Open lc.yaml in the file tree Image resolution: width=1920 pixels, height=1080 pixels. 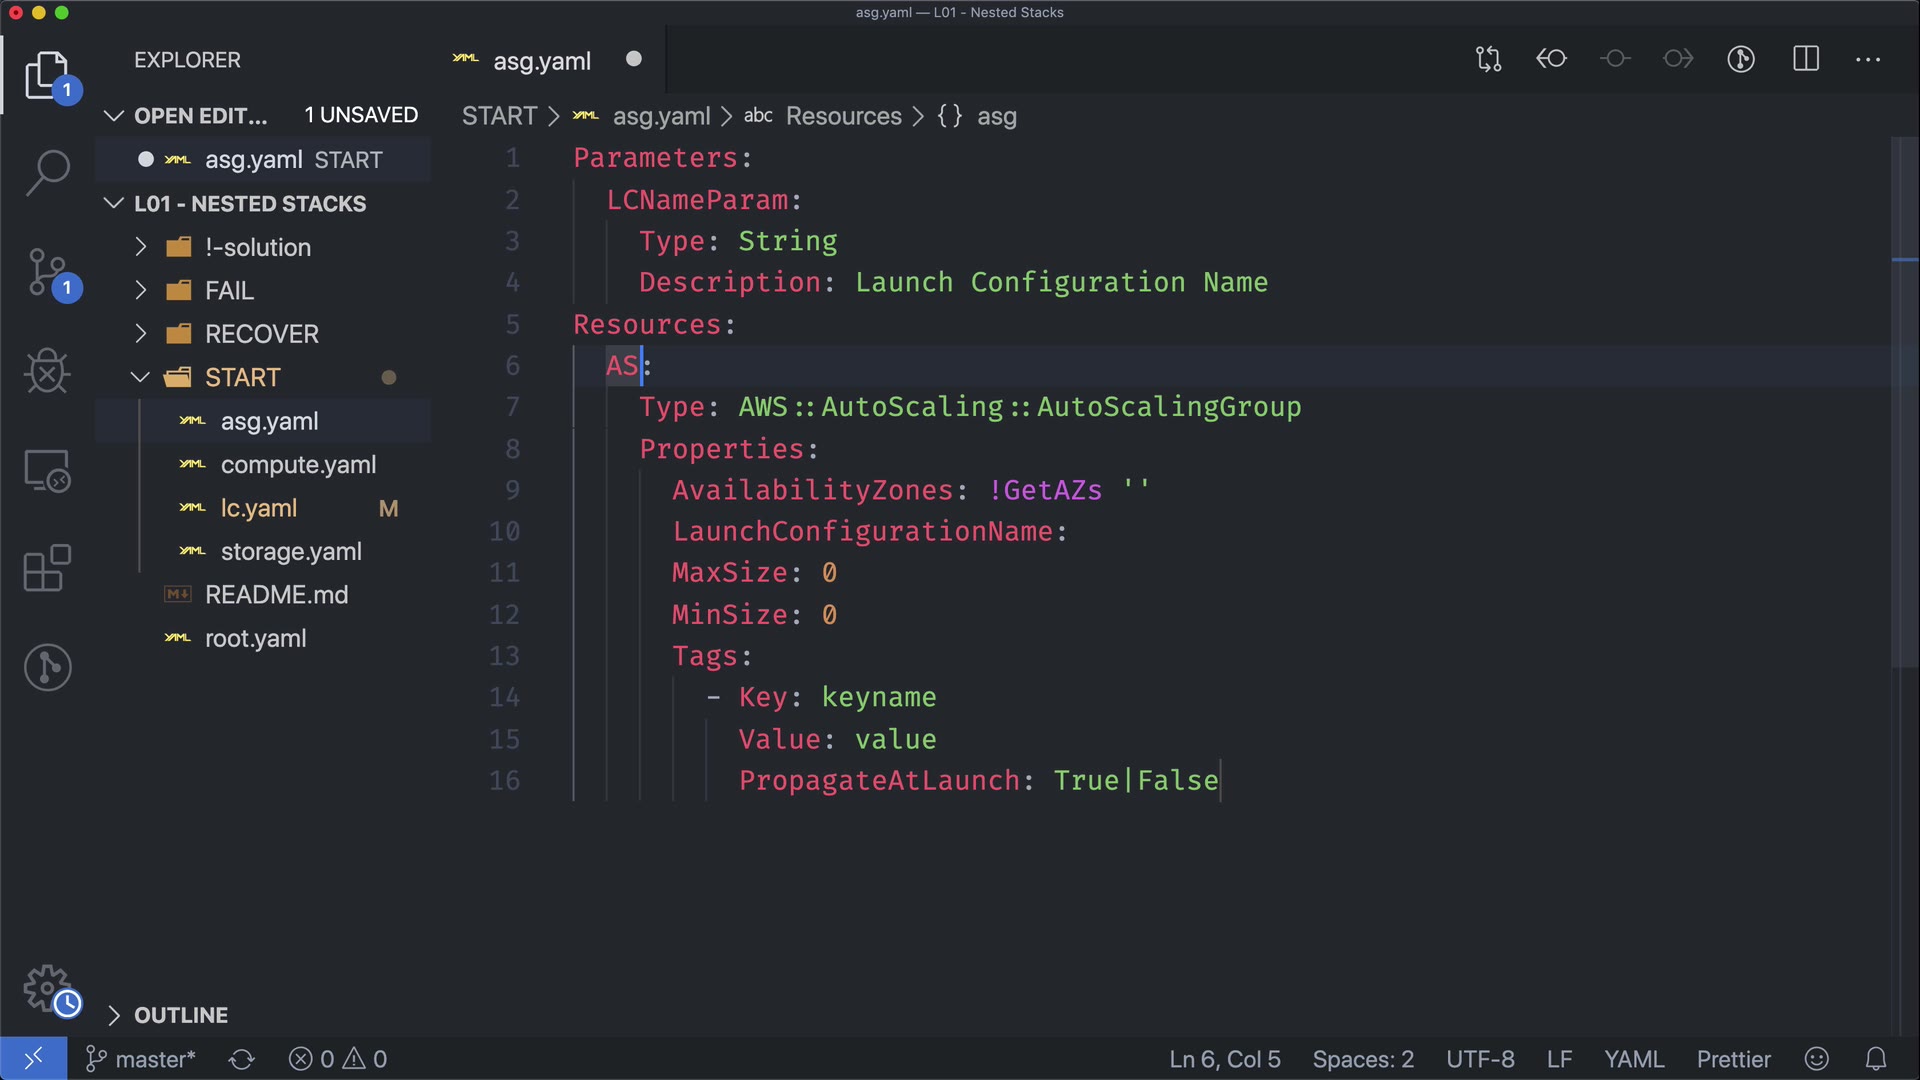tap(258, 508)
